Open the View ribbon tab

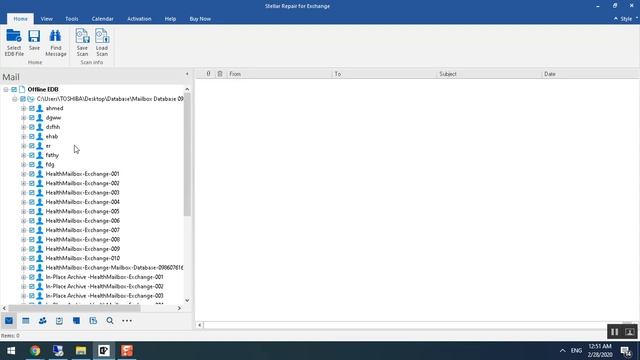tap(47, 19)
